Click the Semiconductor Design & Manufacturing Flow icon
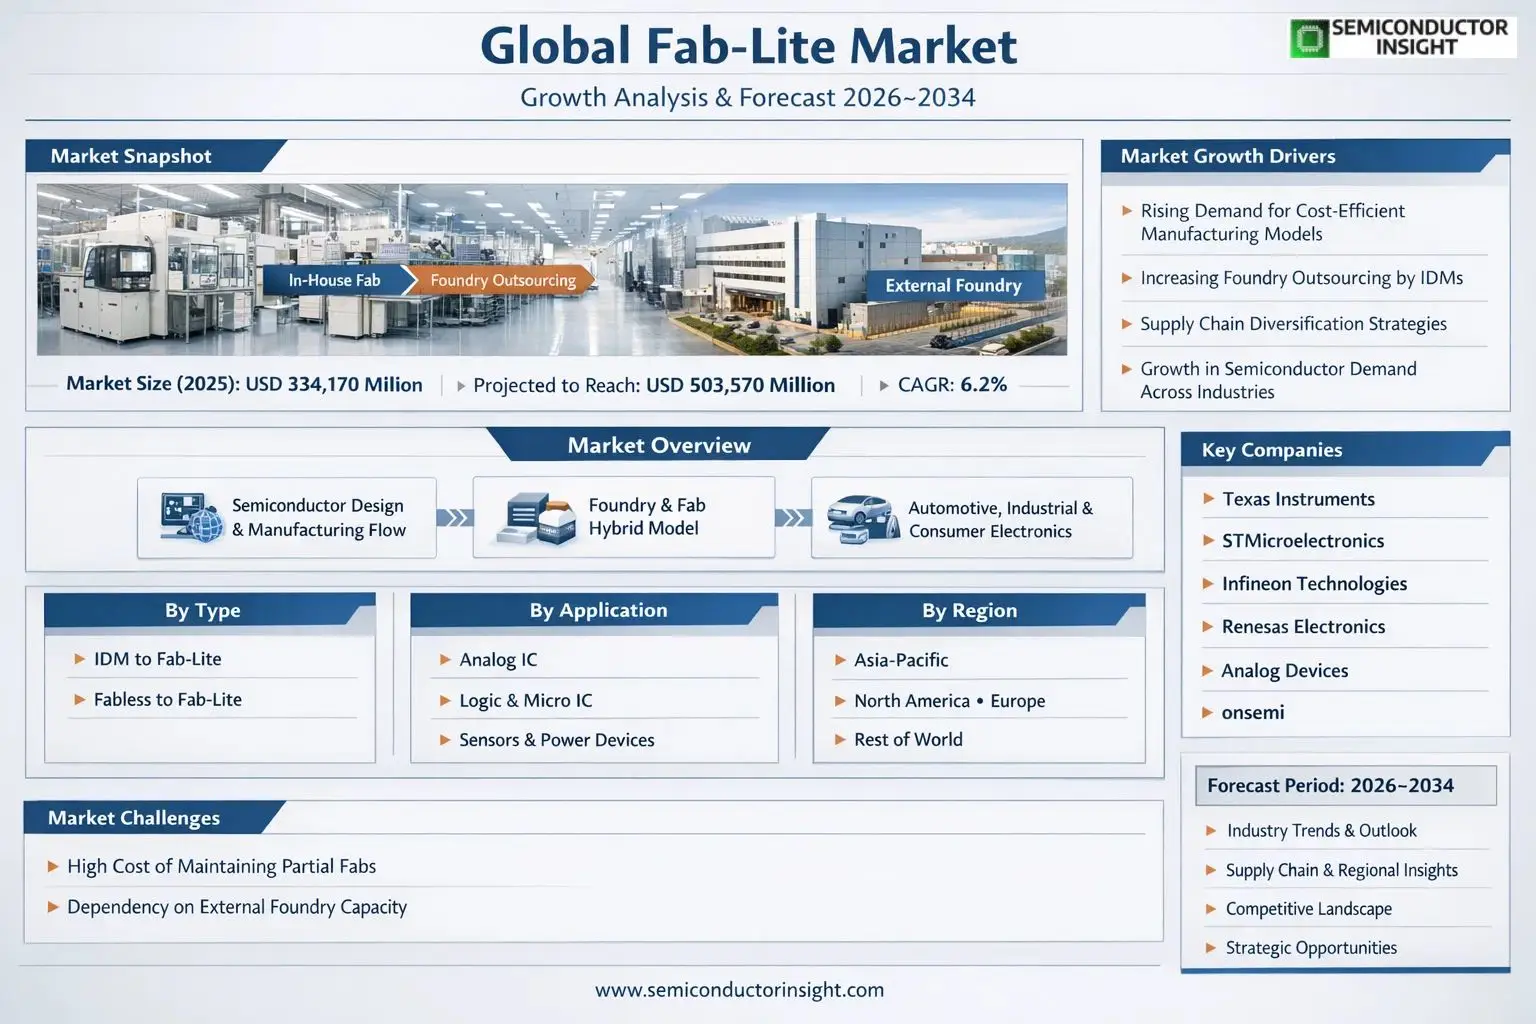This screenshot has width=1536, height=1024. [192, 517]
